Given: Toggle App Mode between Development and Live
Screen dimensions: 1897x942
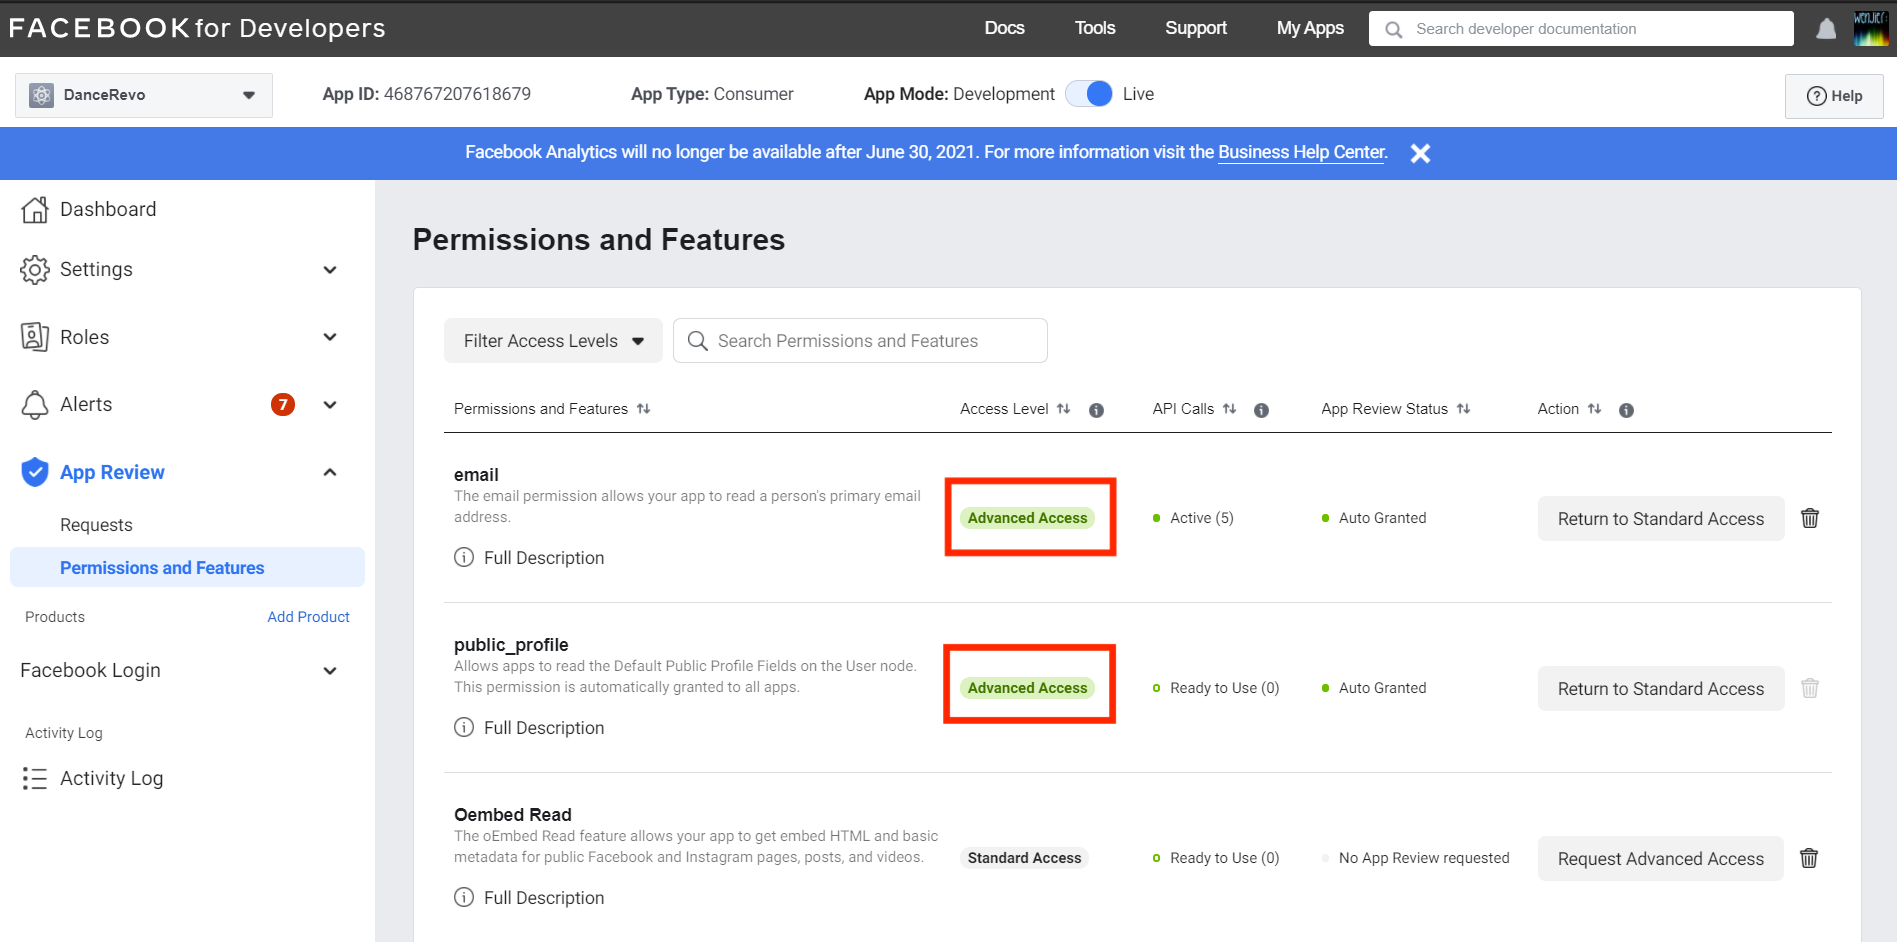Looking at the screenshot, I should point(1089,94).
